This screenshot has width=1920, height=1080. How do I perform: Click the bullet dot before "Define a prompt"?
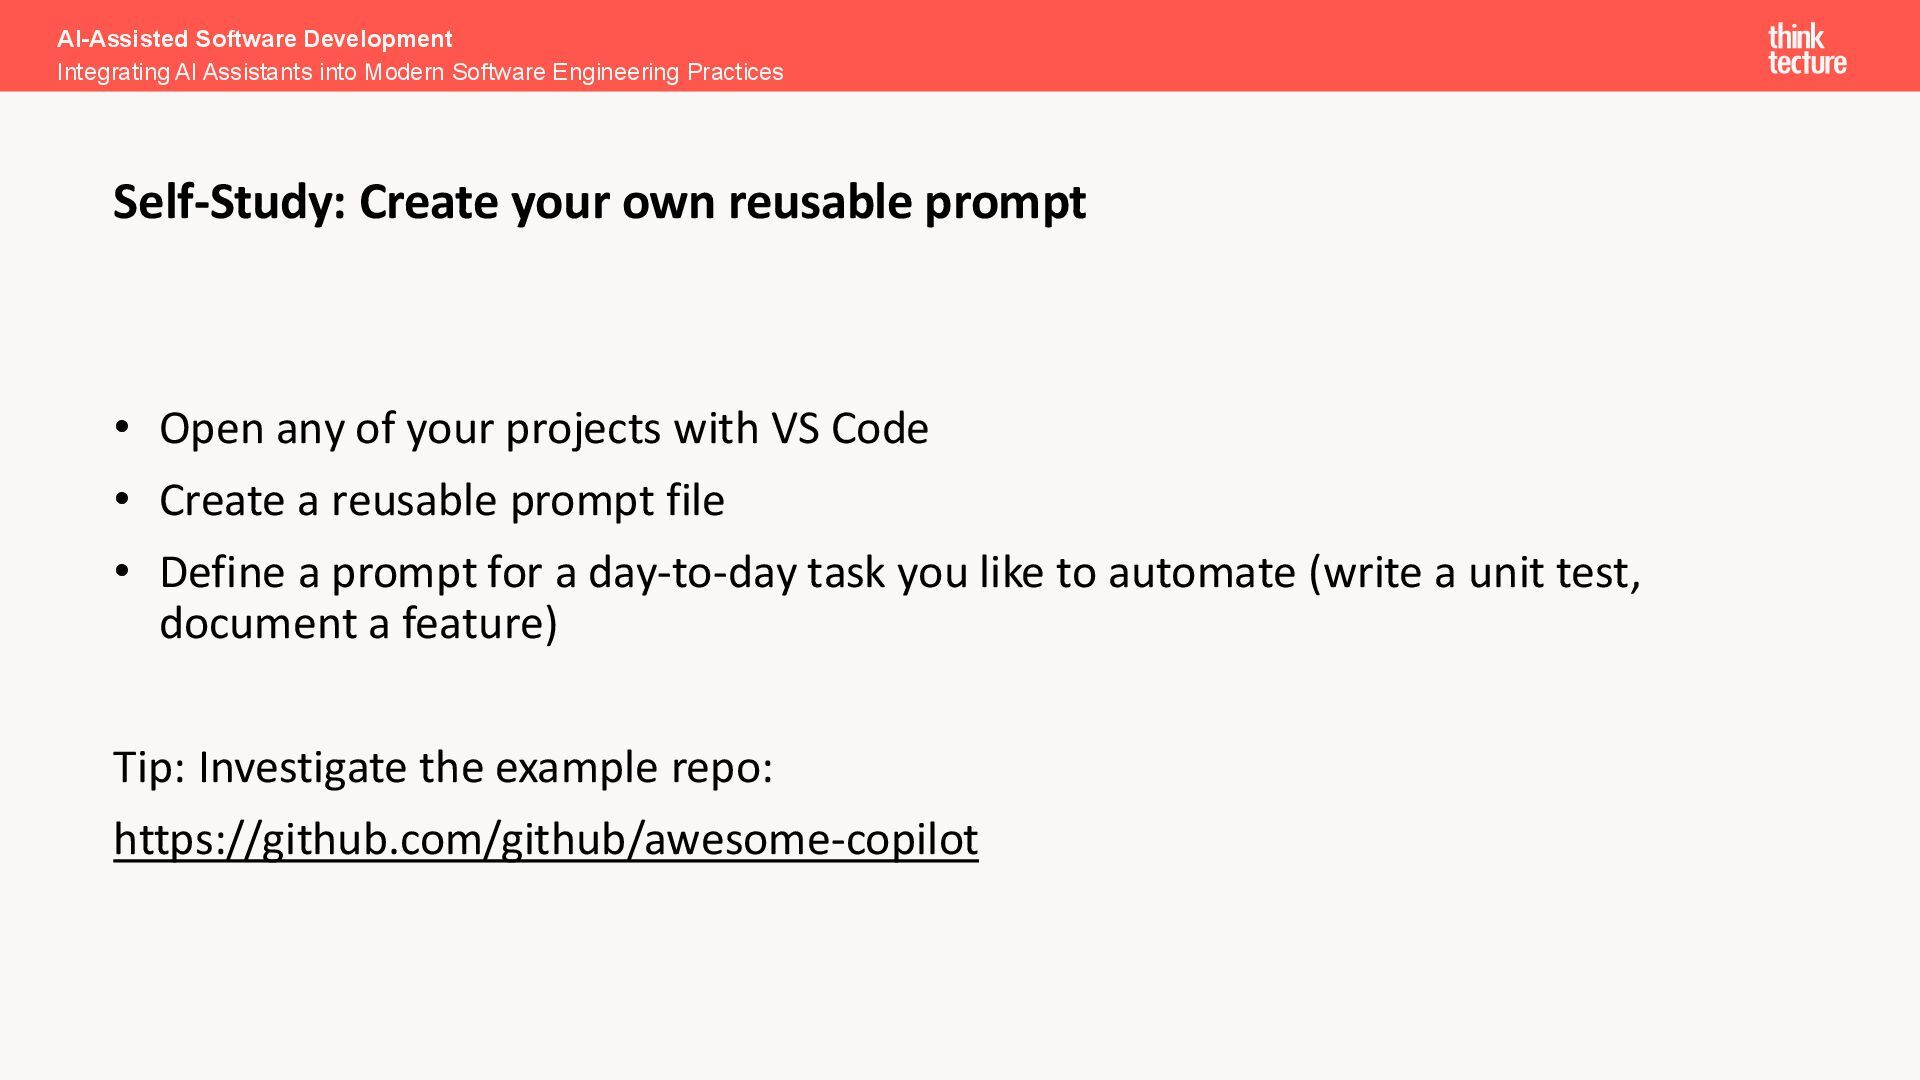click(122, 571)
